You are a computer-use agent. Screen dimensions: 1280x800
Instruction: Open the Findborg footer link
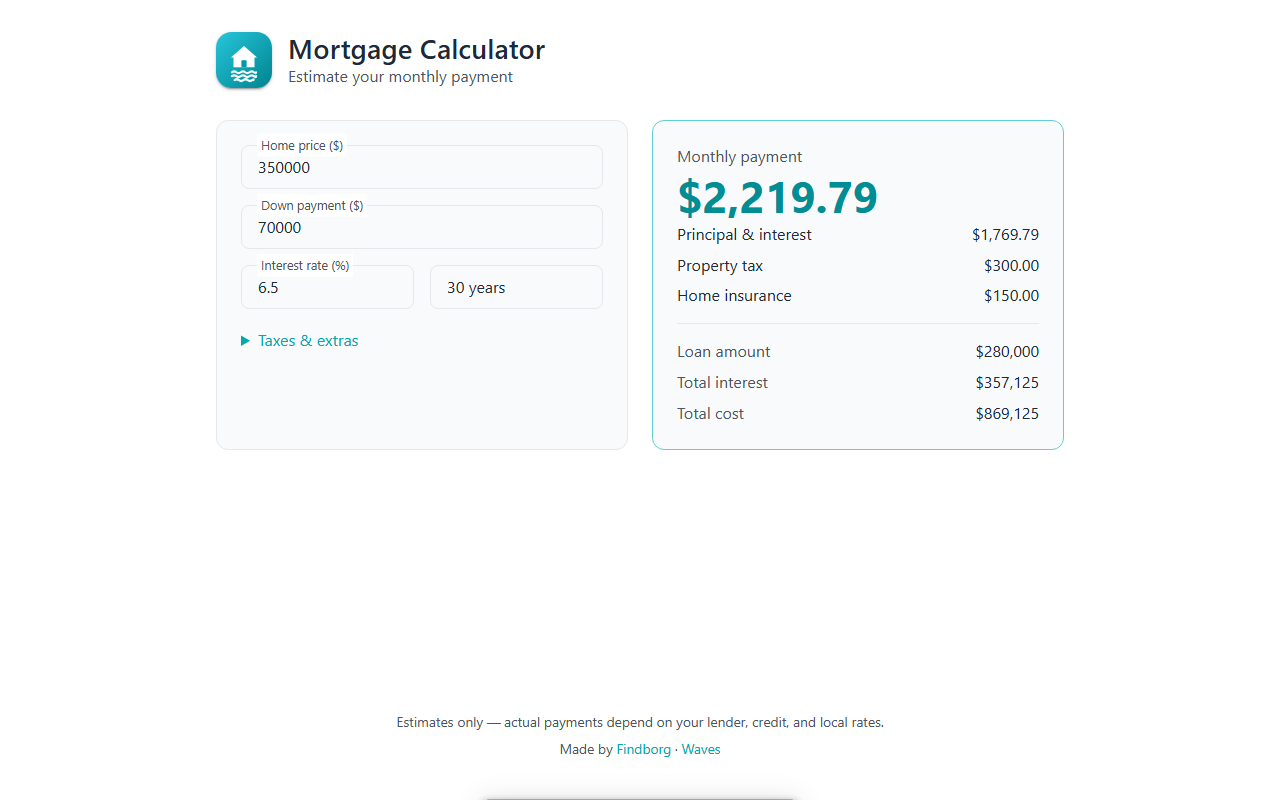point(644,749)
